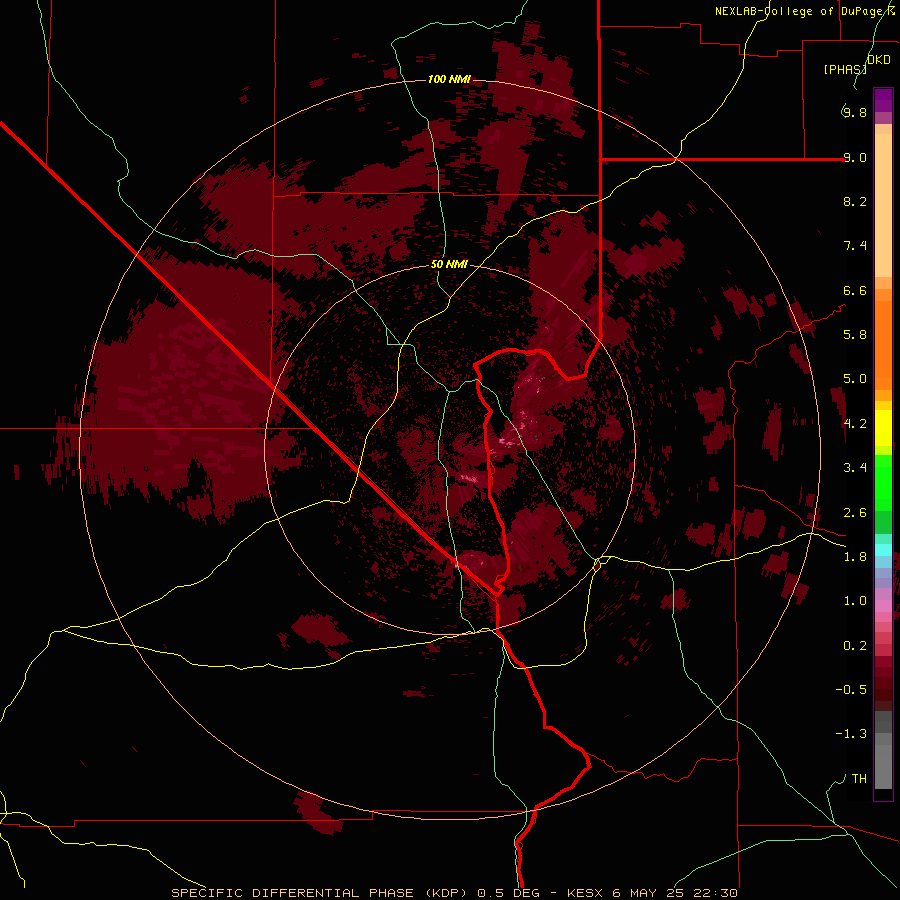Click the -1.3 color scale value
Image resolution: width=900 pixels, height=900 pixels.
click(851, 734)
